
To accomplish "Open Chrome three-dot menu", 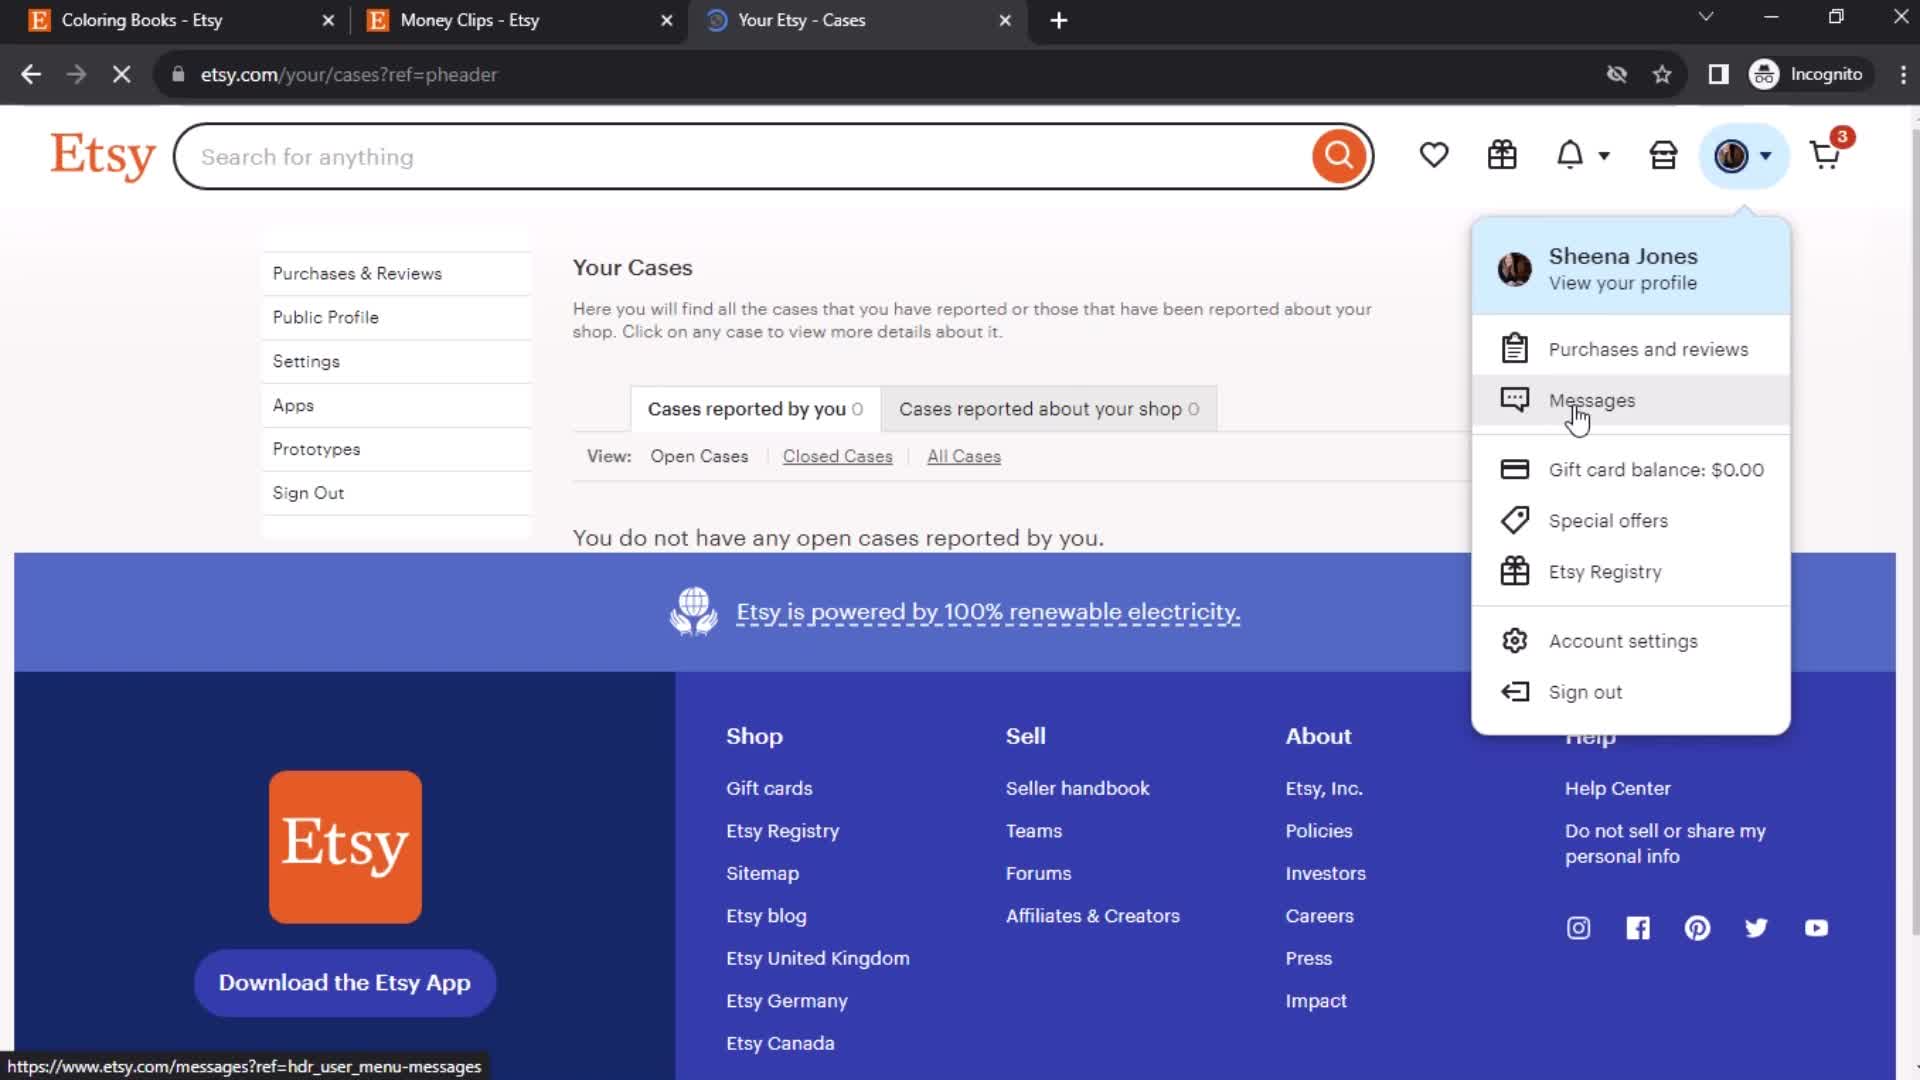I will [x=1902, y=74].
